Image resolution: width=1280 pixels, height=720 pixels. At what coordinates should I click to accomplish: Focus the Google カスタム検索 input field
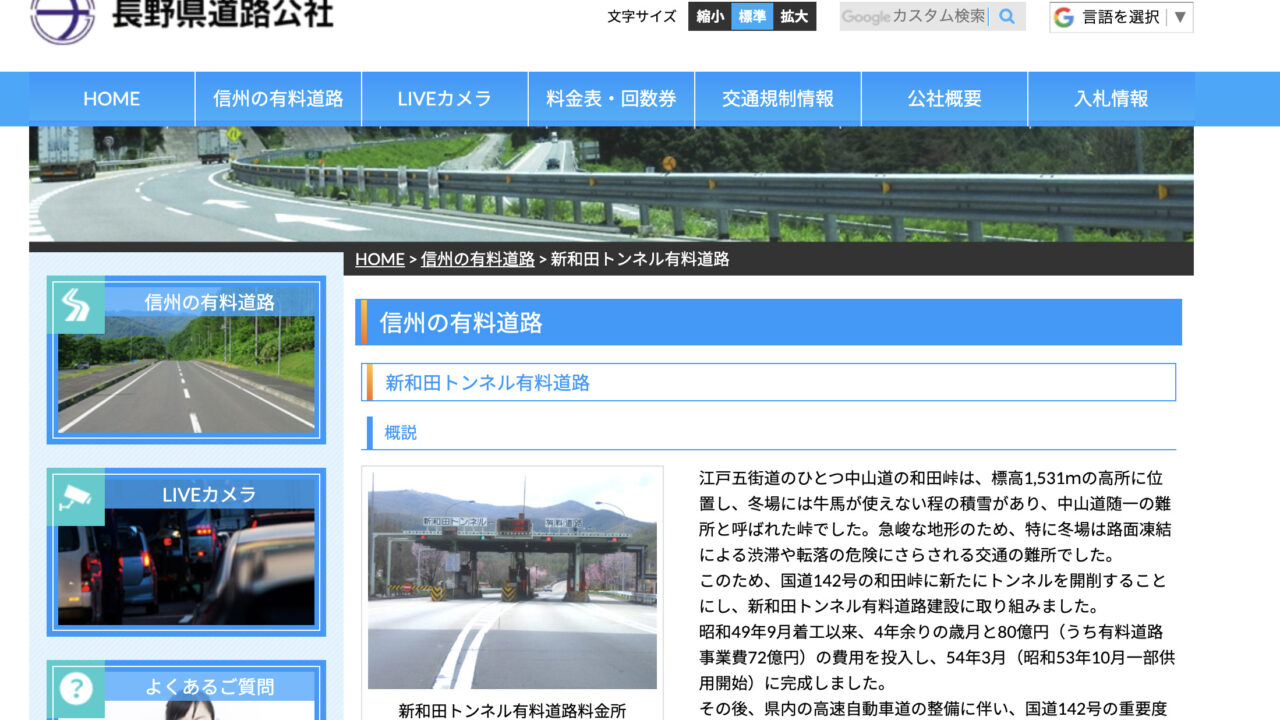(x=914, y=16)
